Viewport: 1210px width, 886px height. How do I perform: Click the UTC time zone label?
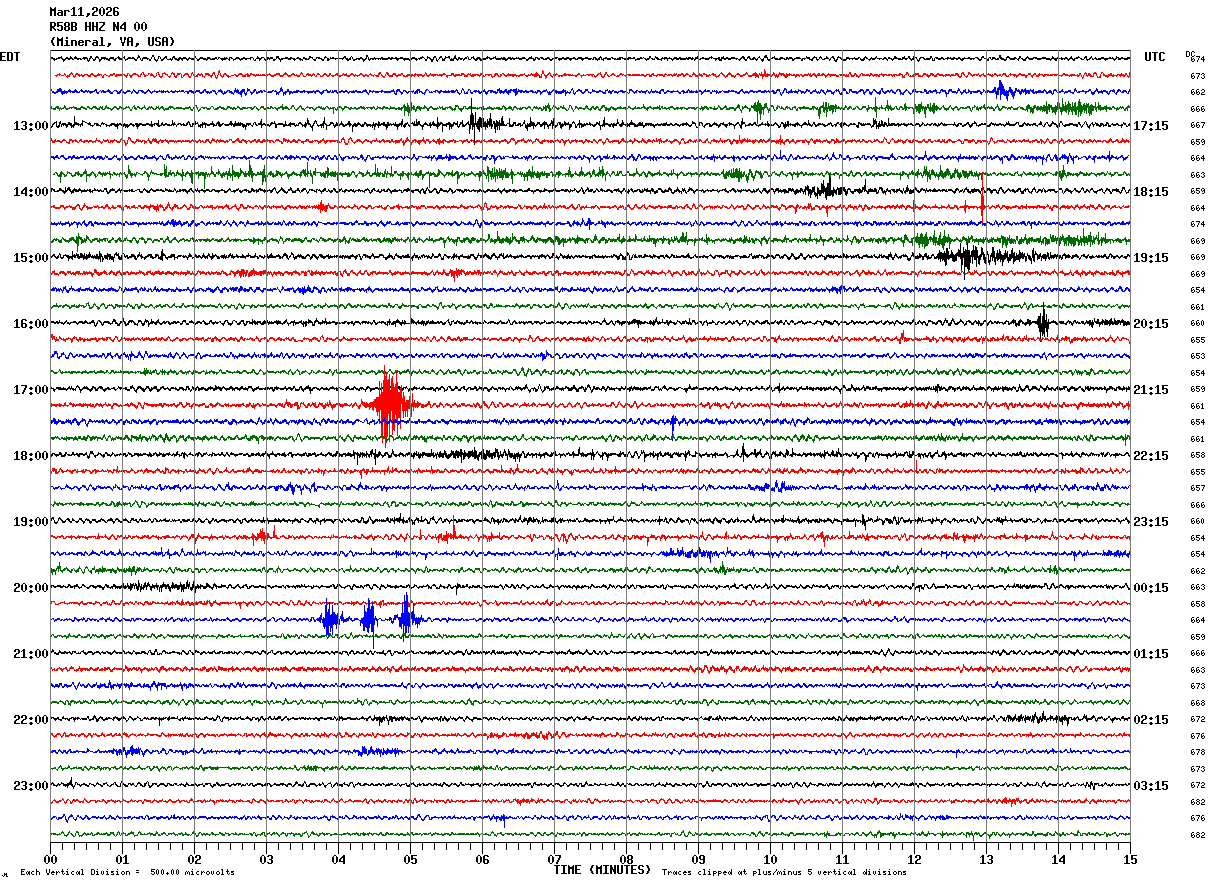(x=1155, y=57)
